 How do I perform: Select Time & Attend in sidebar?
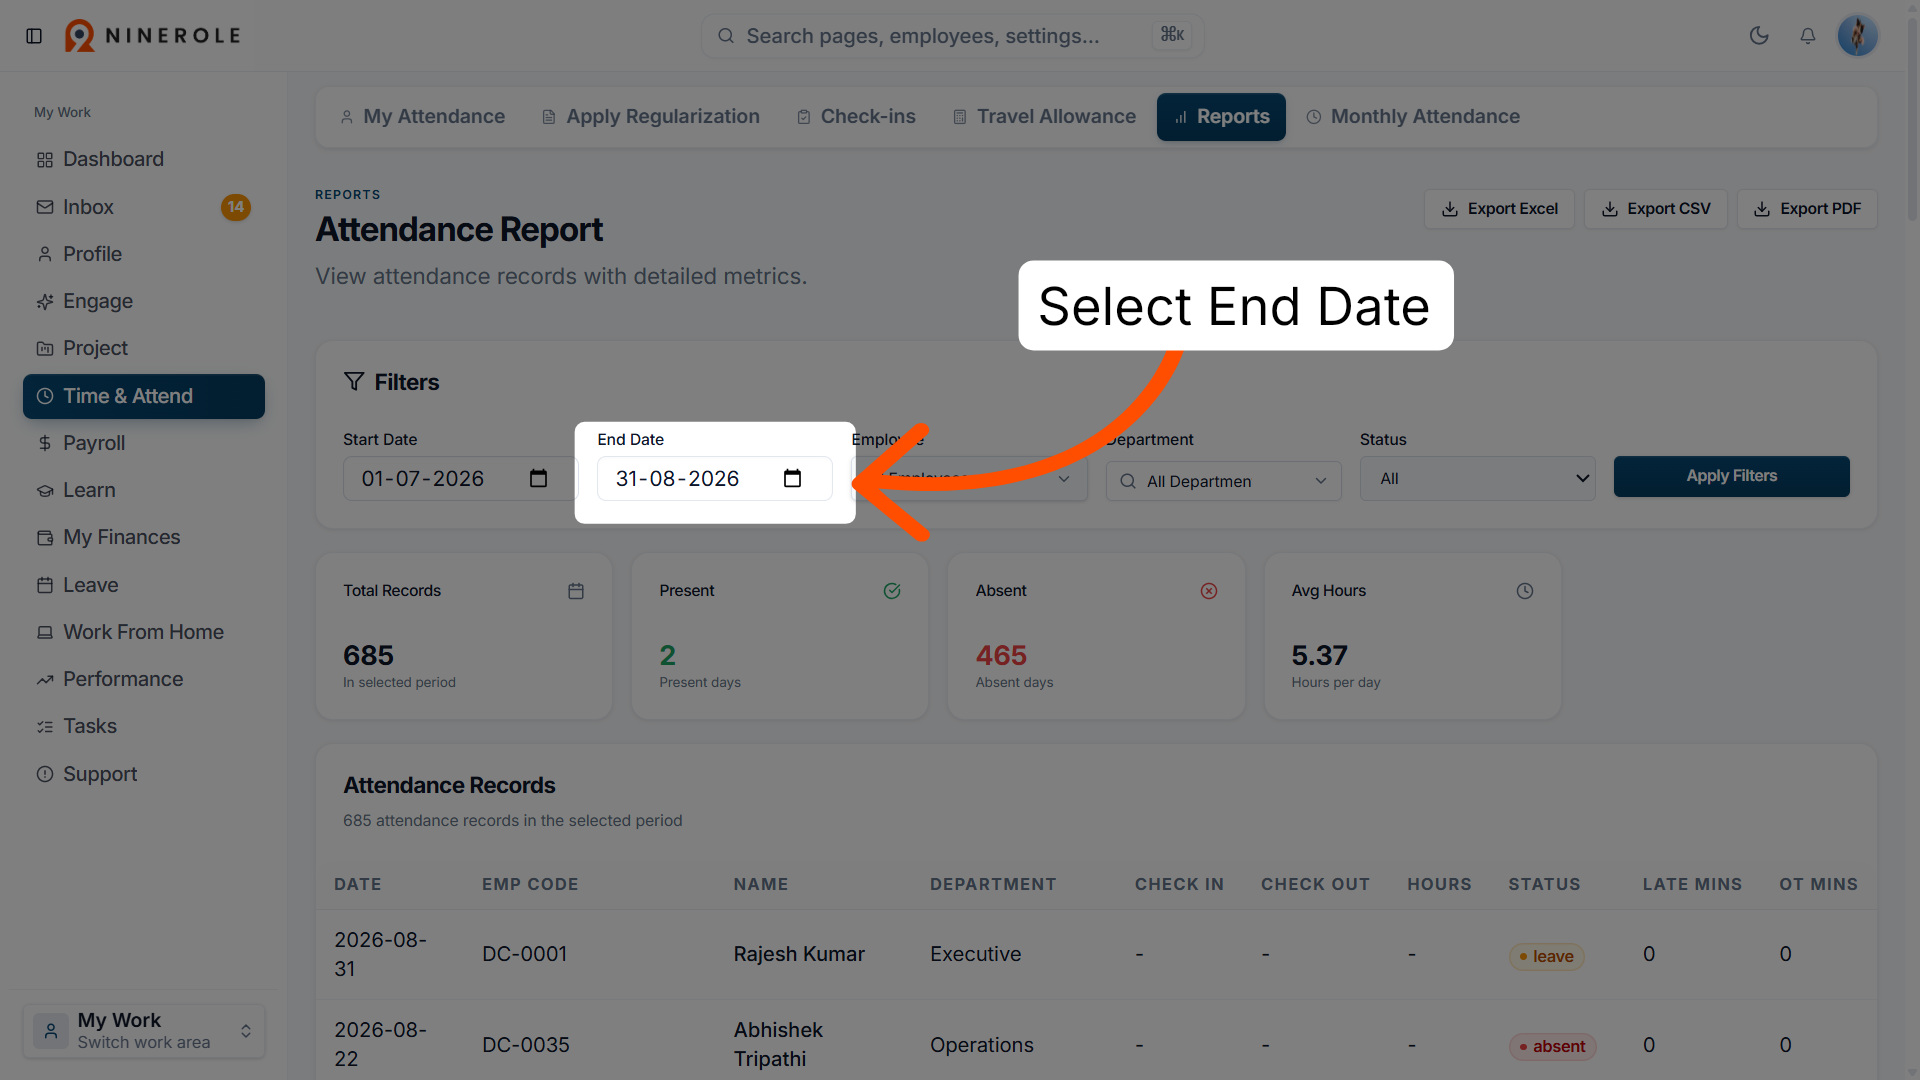[x=144, y=396]
